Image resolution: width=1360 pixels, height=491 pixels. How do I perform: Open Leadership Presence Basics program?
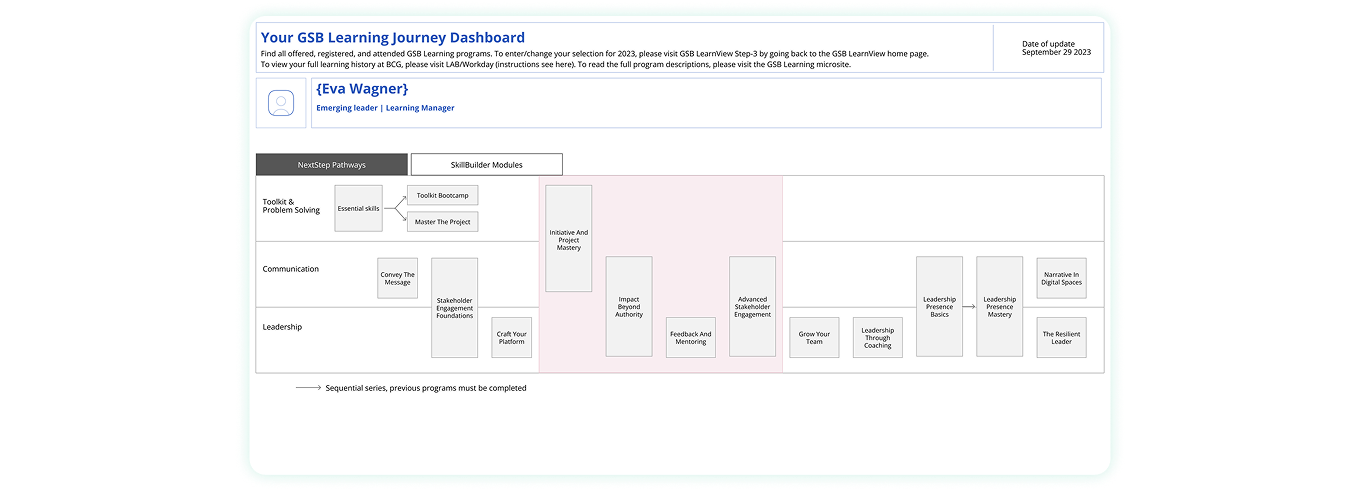[x=939, y=306]
